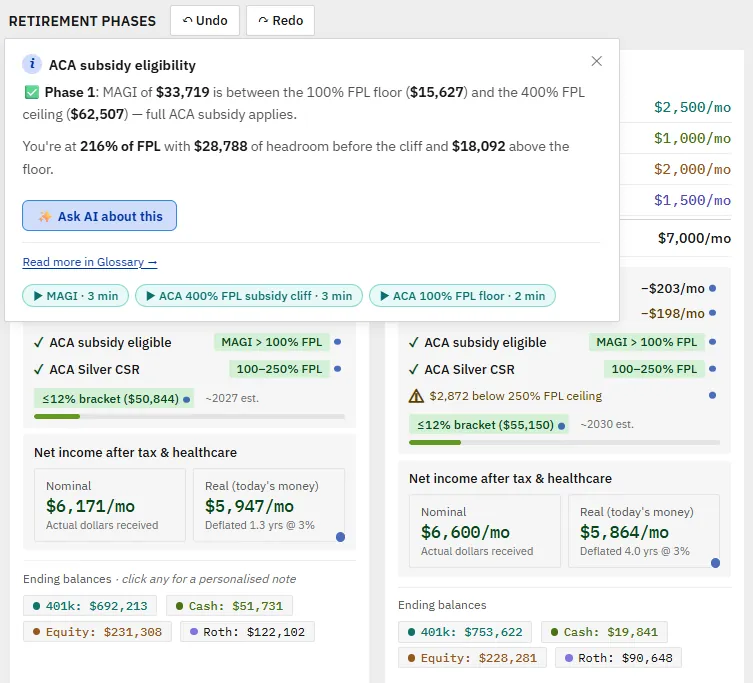Click the green Phase 1 checkmark icon
Screen dimensions: 753x683
(32, 92)
